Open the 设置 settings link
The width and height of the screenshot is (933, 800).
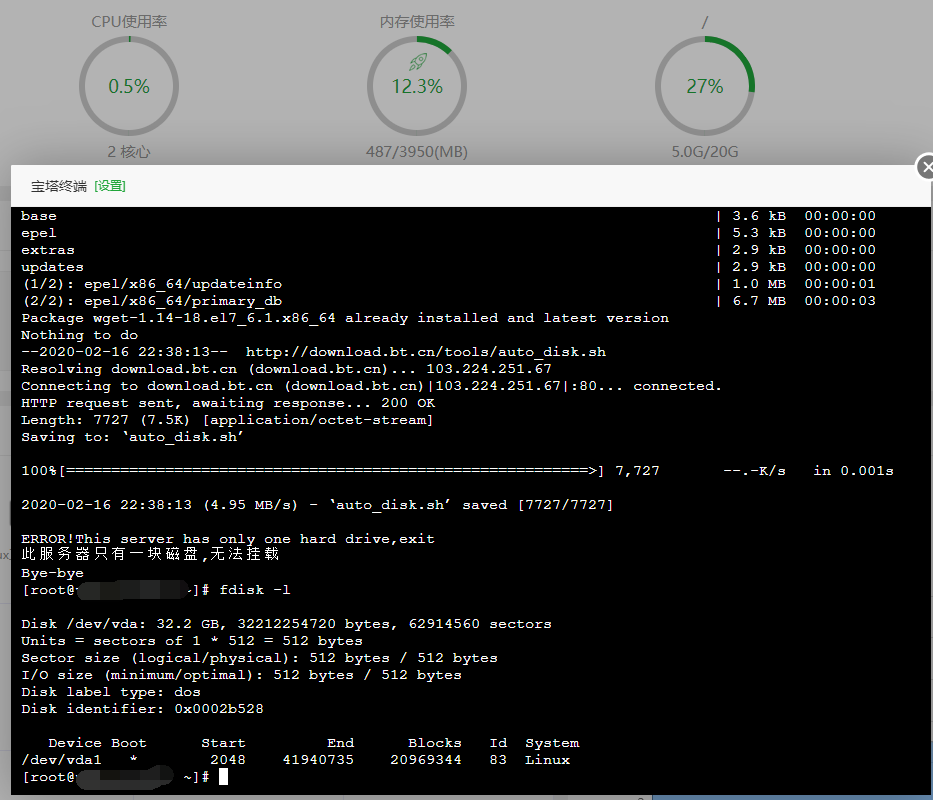110,186
